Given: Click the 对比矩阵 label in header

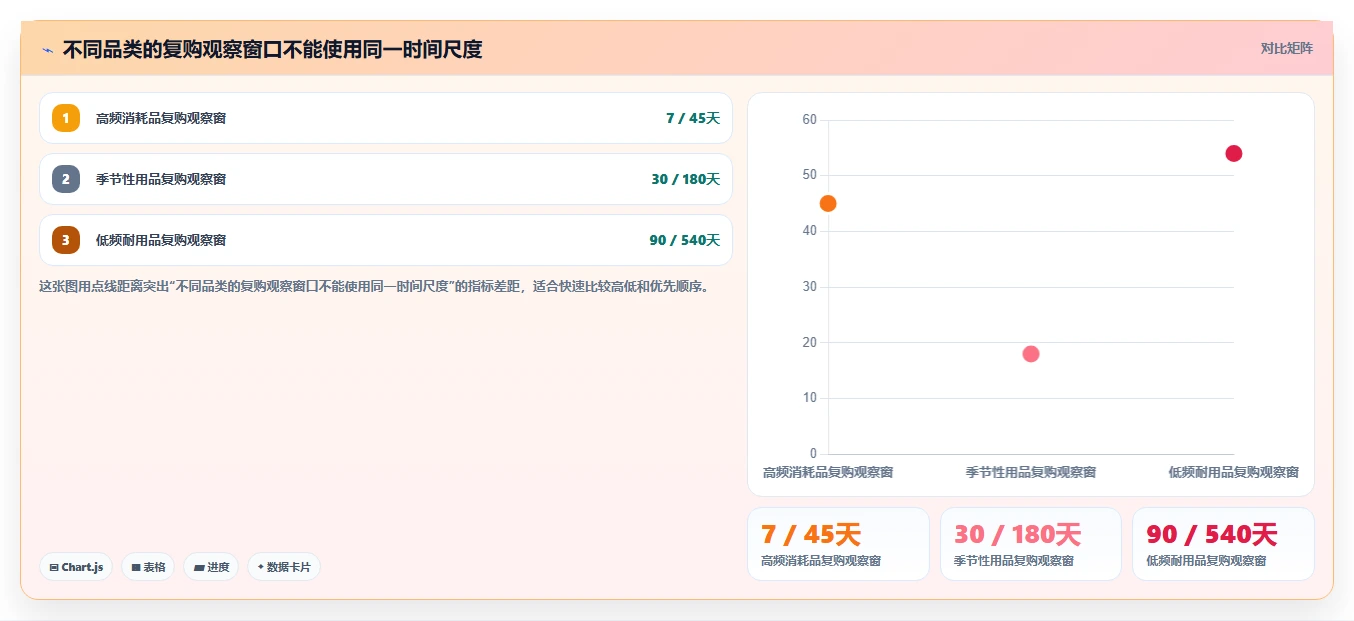Looking at the screenshot, I should click(1287, 48).
